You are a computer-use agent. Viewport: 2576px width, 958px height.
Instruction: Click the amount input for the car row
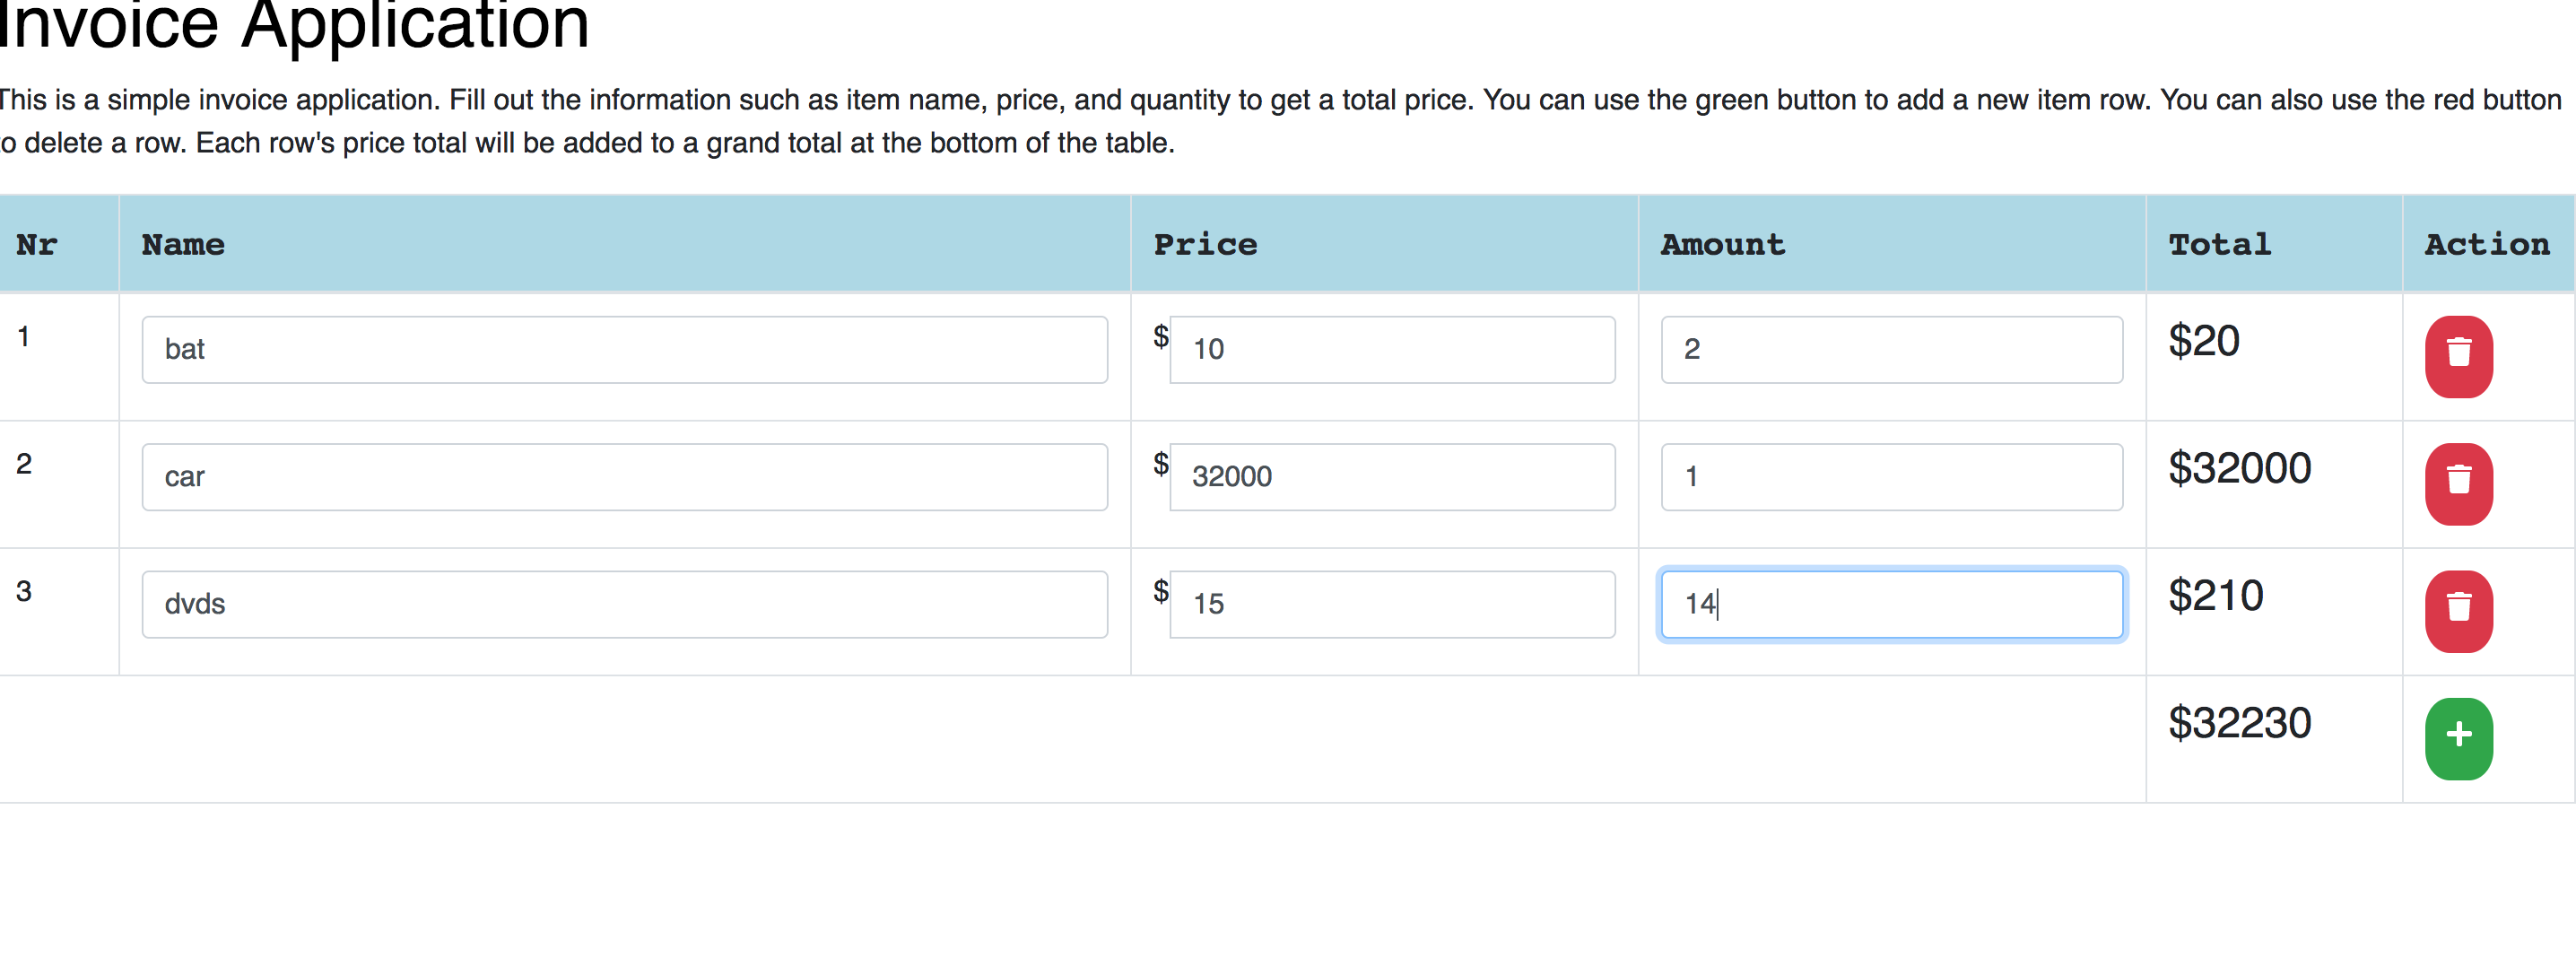(1891, 476)
